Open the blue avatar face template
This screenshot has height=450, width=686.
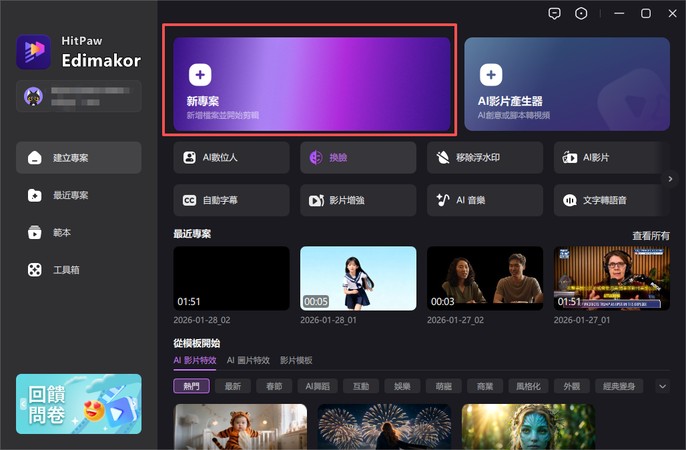(528, 426)
